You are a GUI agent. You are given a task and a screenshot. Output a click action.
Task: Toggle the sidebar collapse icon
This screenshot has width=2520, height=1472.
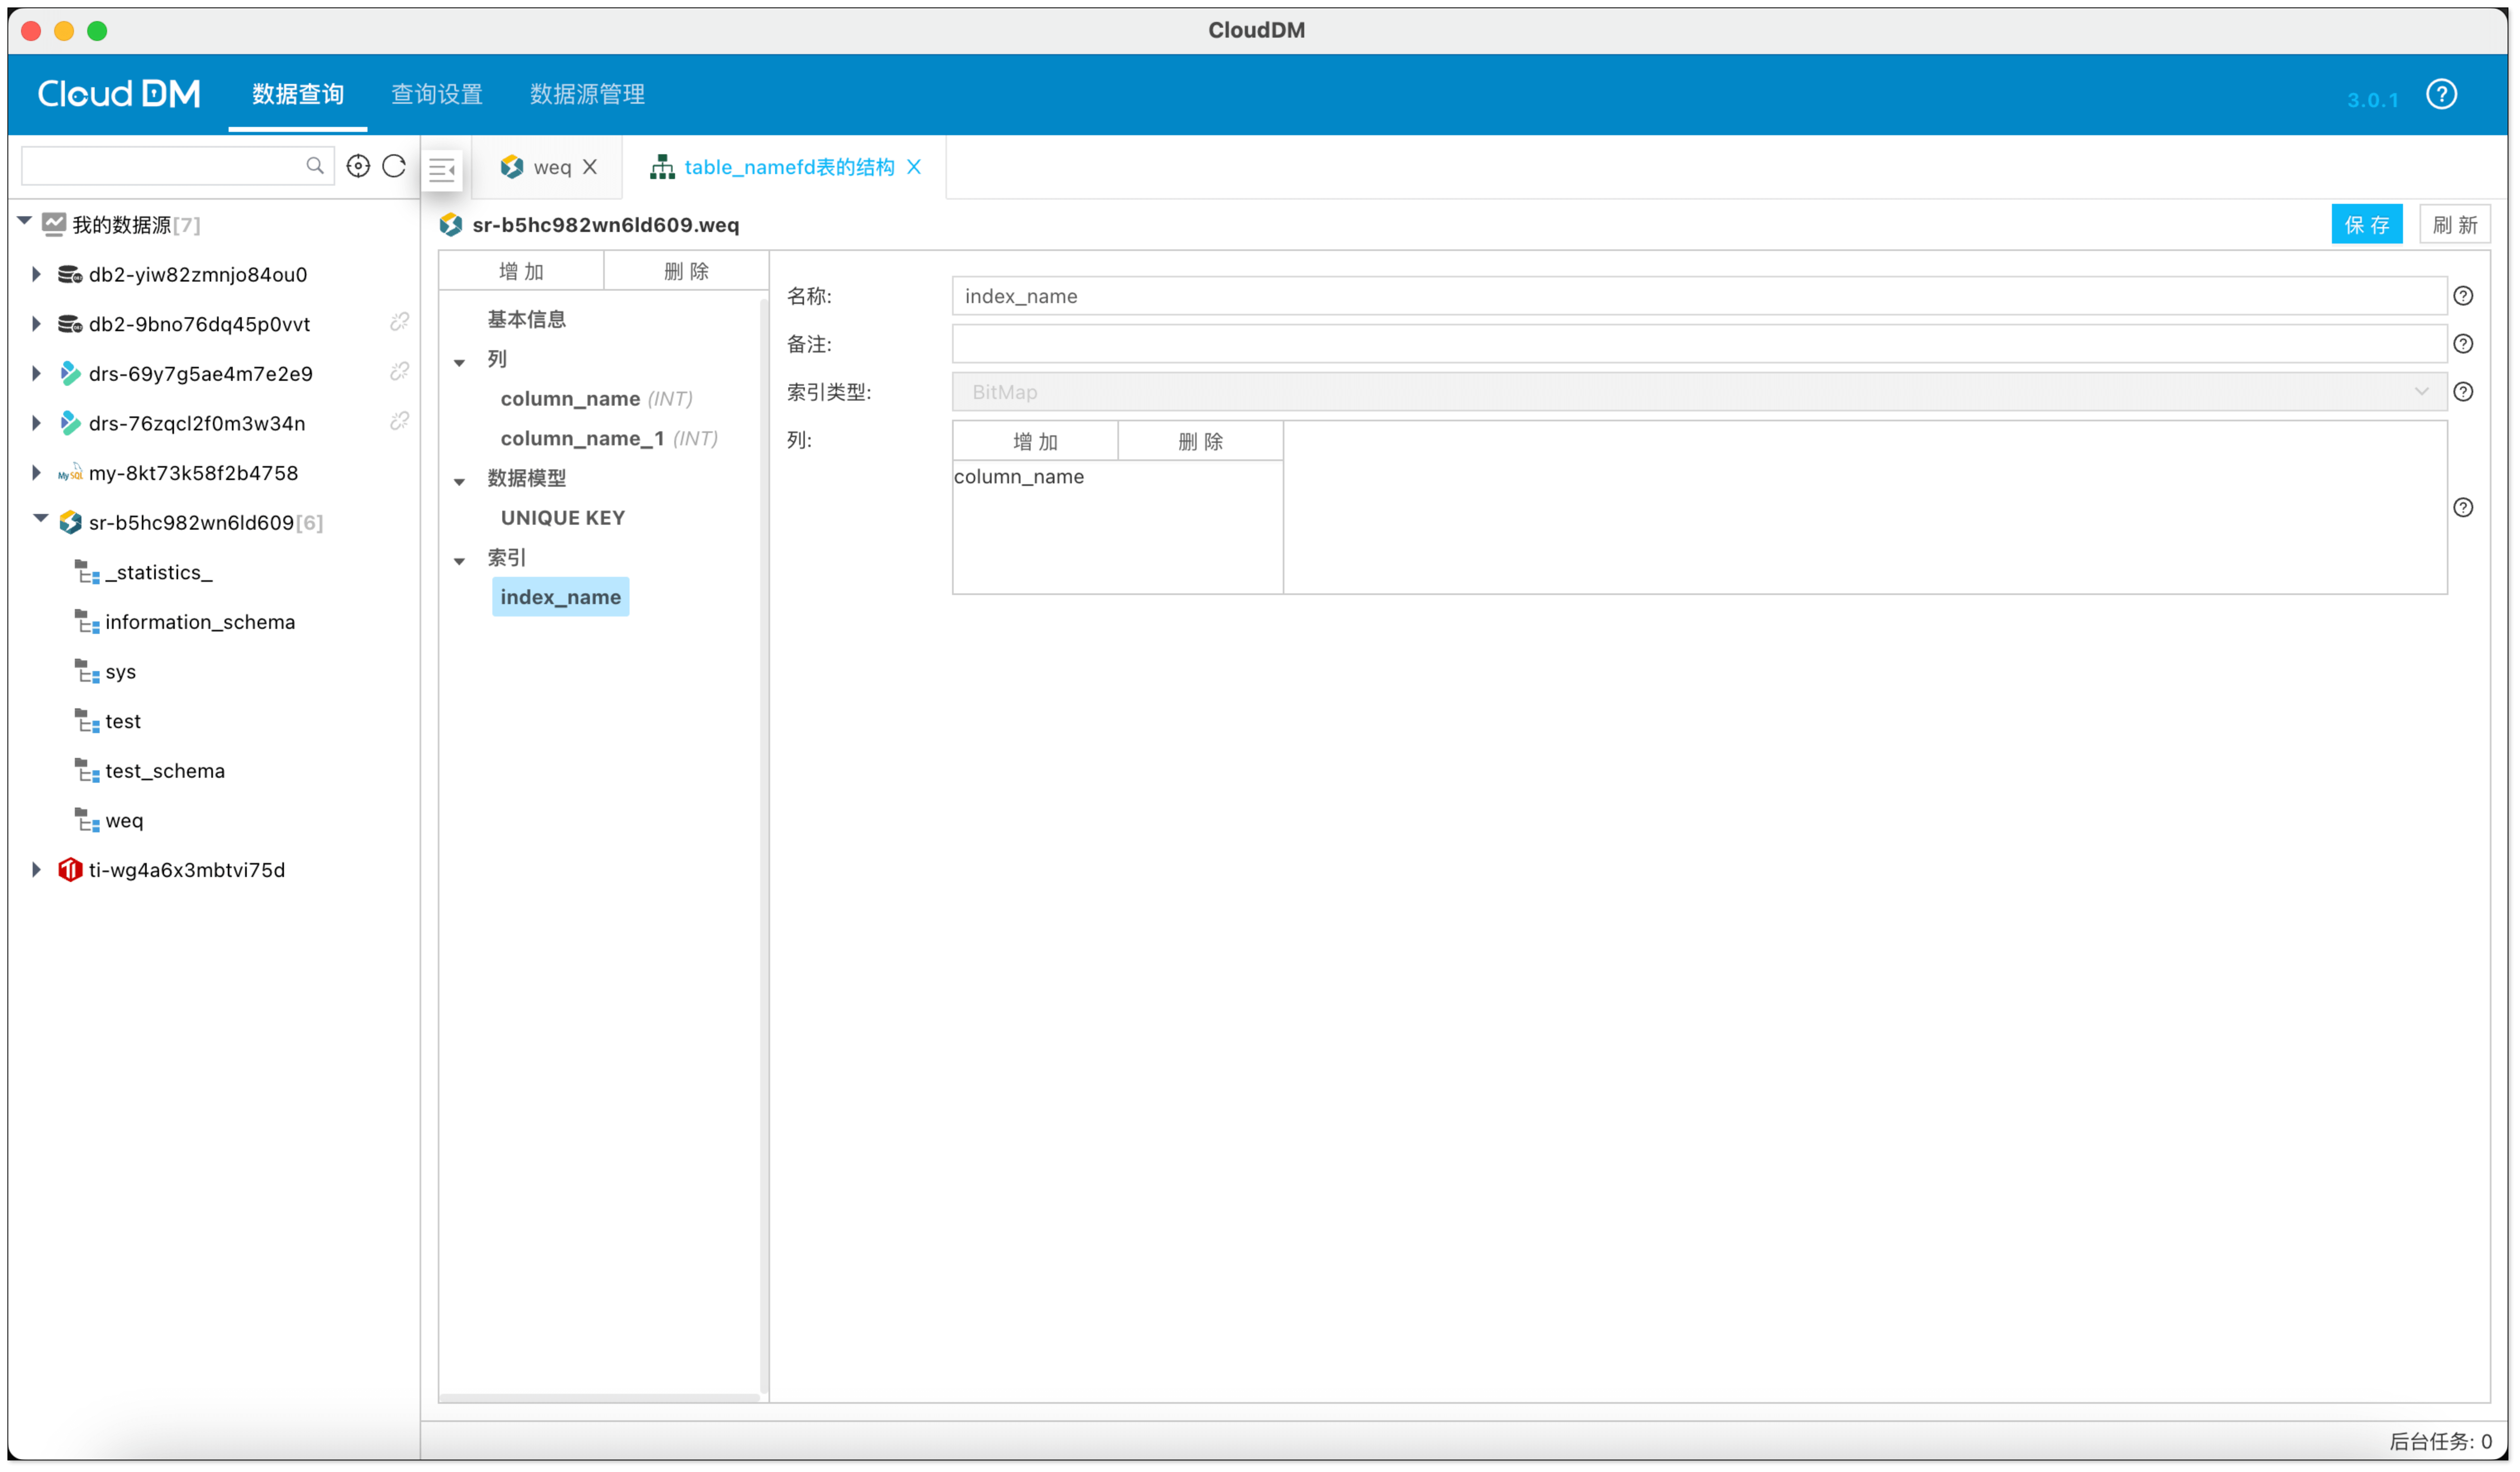point(442,169)
